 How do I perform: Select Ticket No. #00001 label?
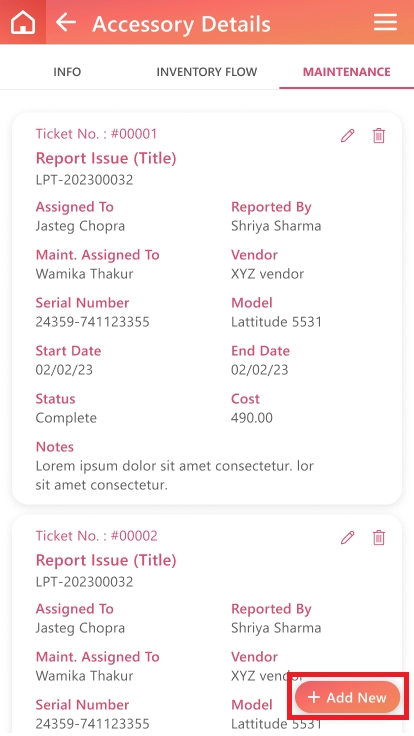pyautogui.click(x=96, y=134)
